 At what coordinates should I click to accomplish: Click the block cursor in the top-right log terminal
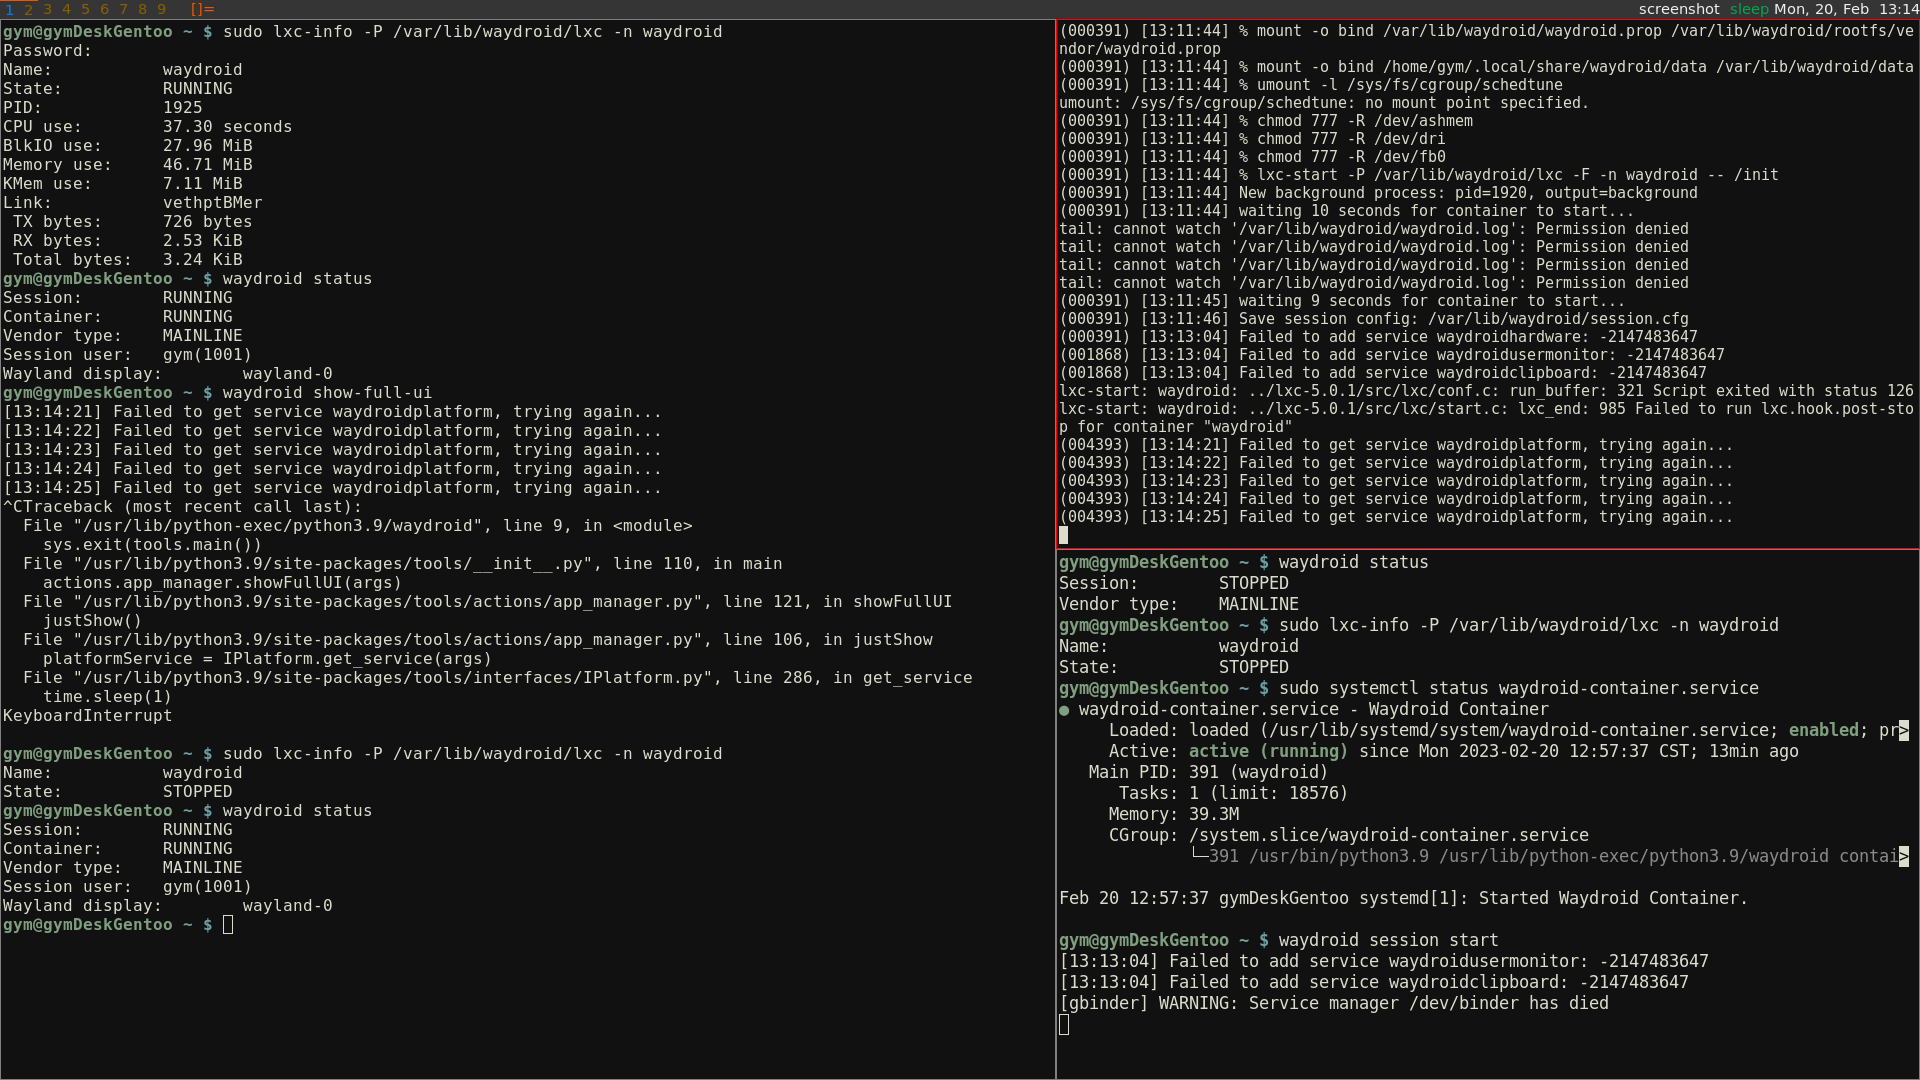(x=1063, y=535)
